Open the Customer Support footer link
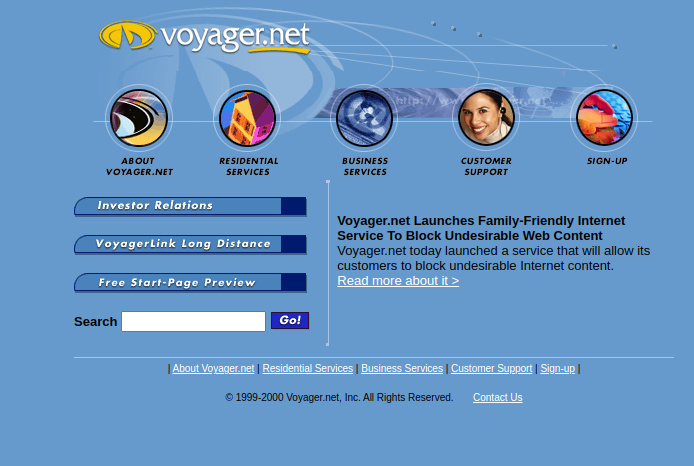Screen dimensions: 694x466 pyautogui.click(x=491, y=368)
